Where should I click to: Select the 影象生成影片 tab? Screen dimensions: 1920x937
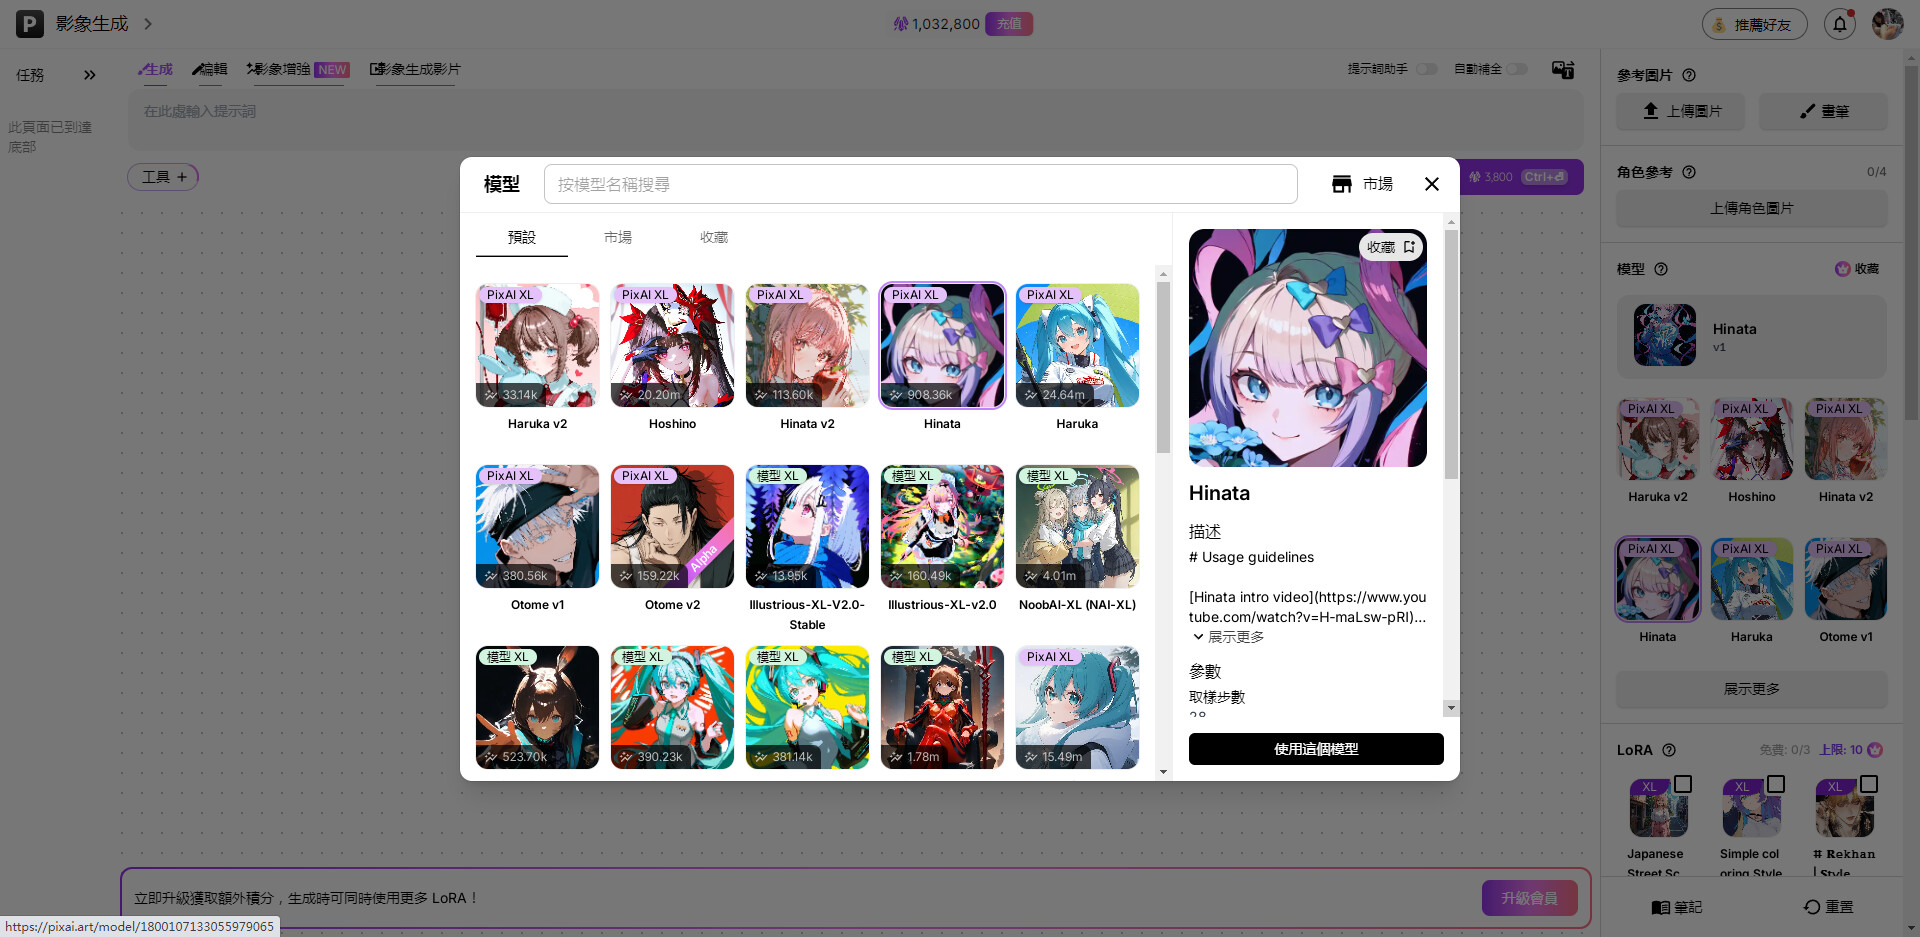tap(415, 69)
